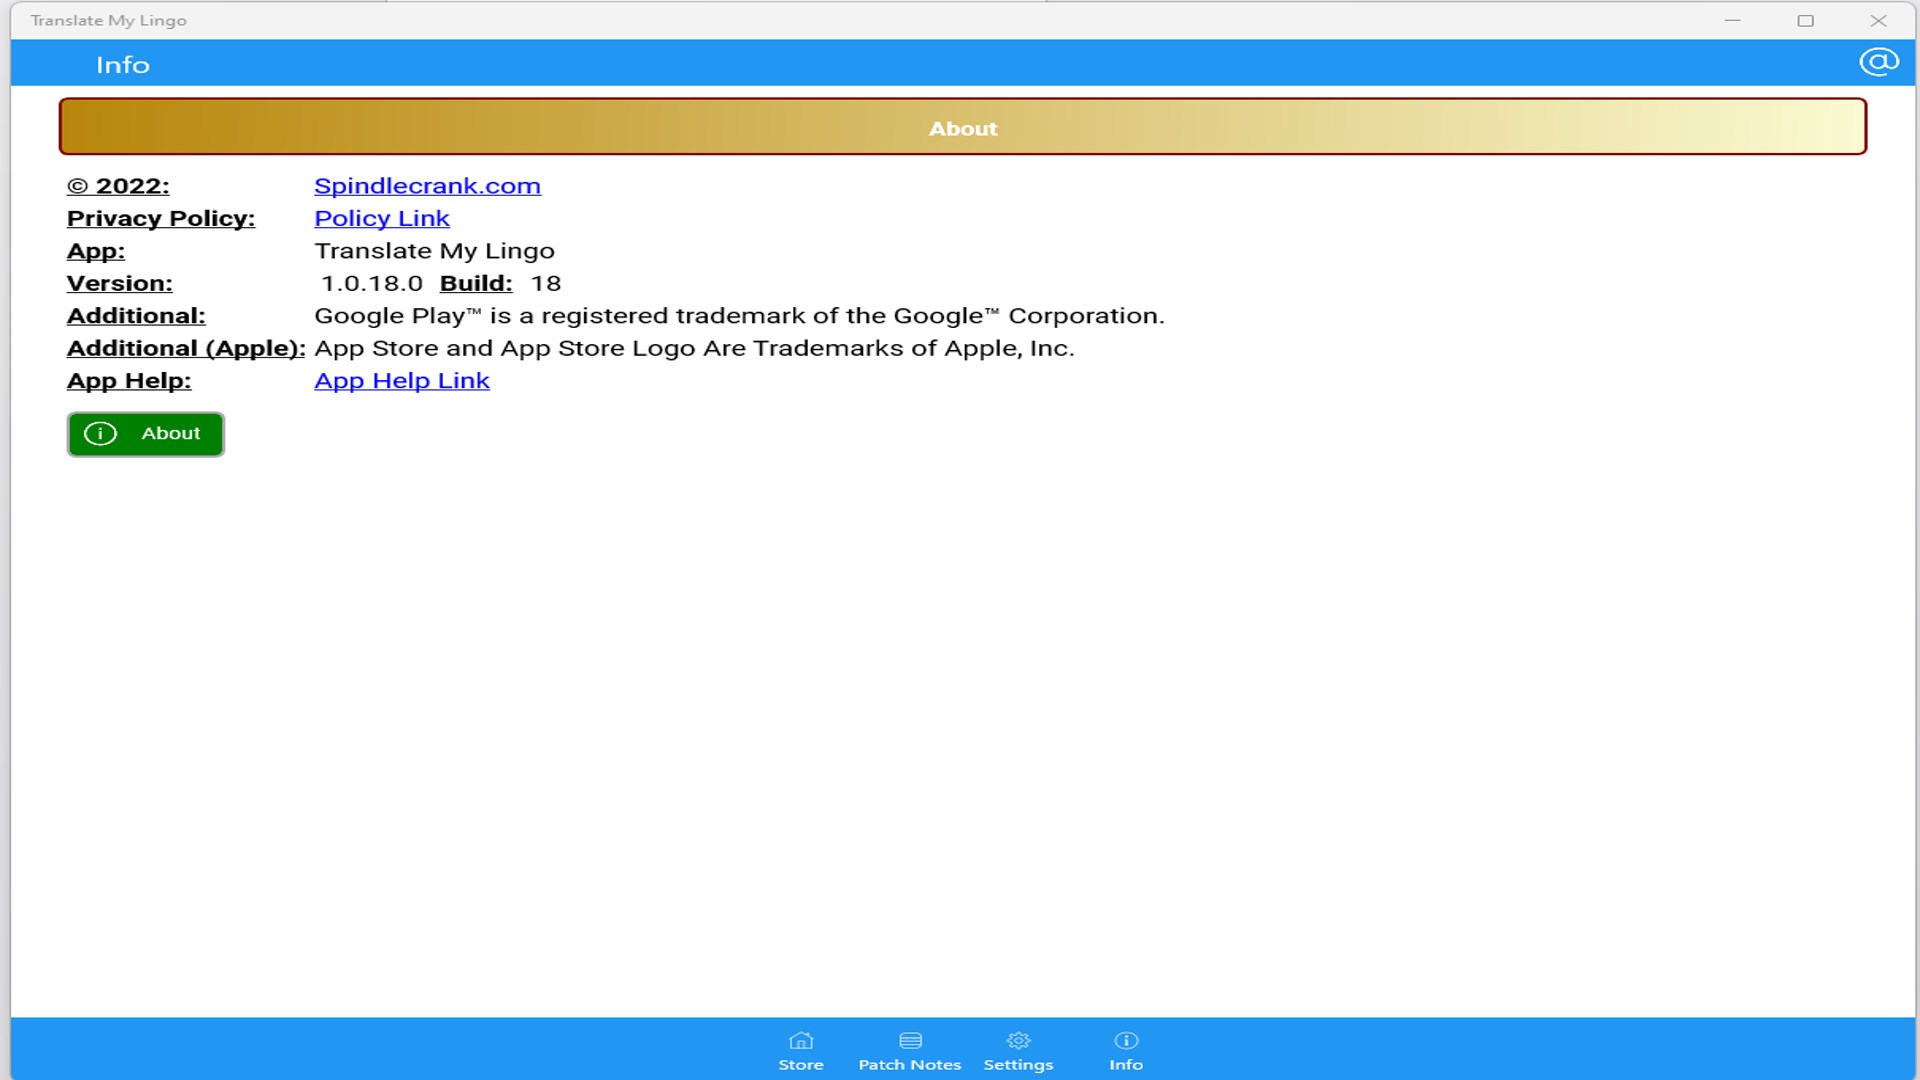Click the info circle icon inside About button
This screenshot has width=1920, height=1080.
coord(100,434)
